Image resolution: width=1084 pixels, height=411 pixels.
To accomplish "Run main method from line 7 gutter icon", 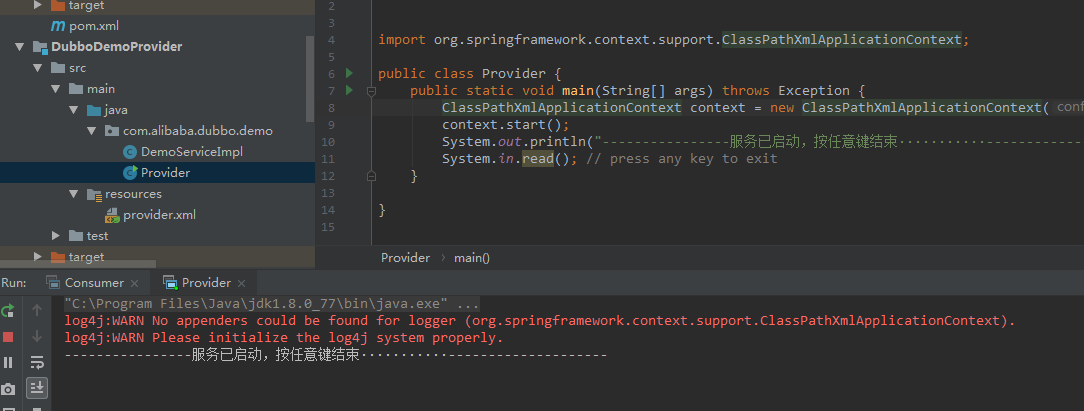I will pos(349,90).
